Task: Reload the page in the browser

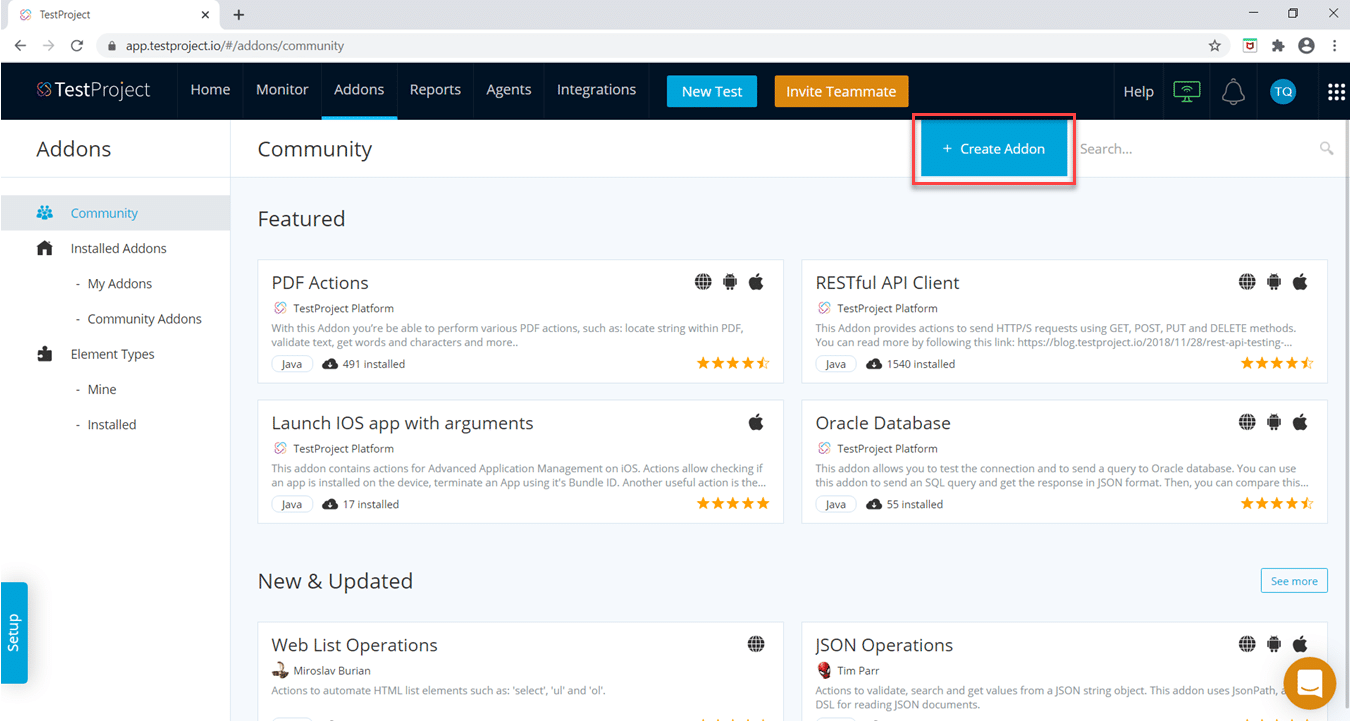Action: click(77, 45)
